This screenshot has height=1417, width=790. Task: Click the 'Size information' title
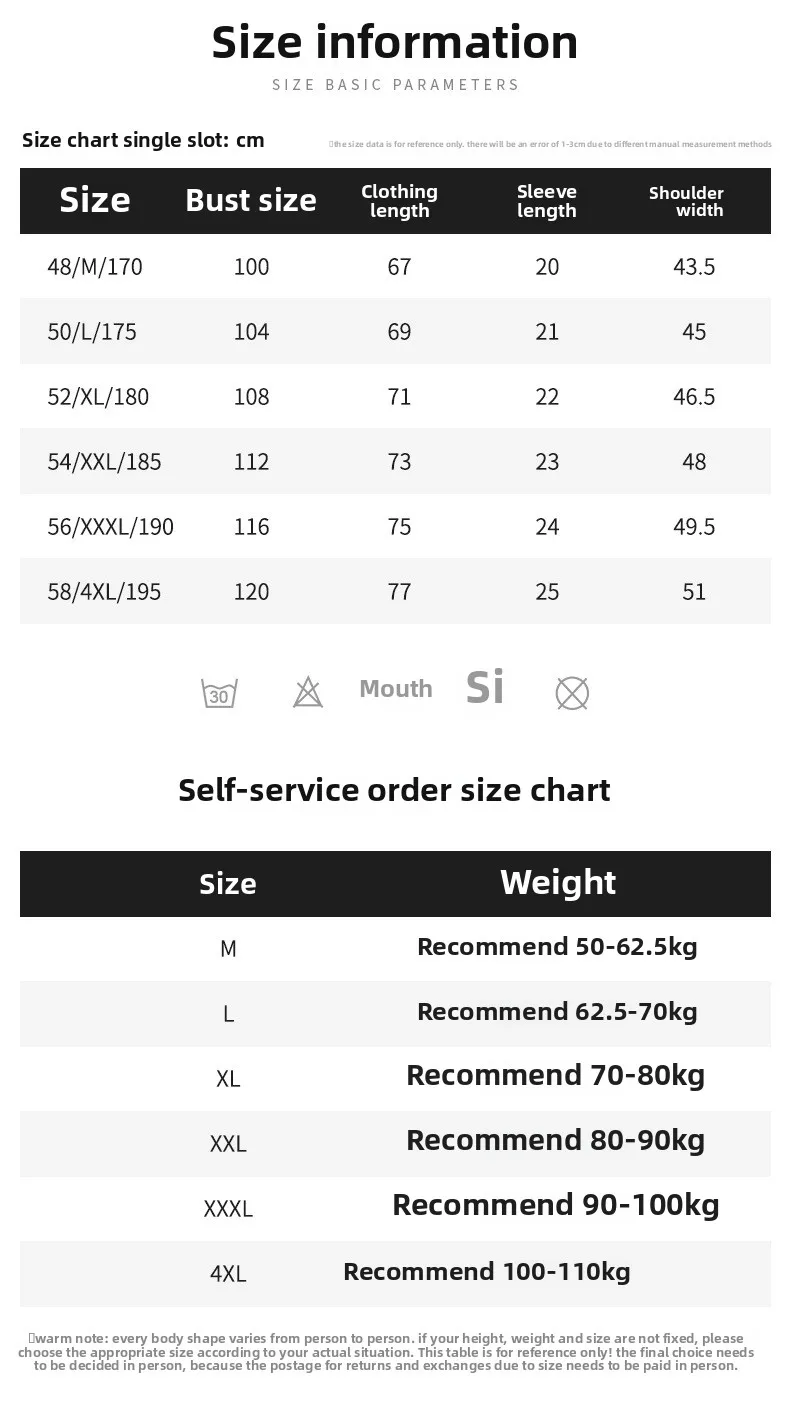[x=395, y=43]
